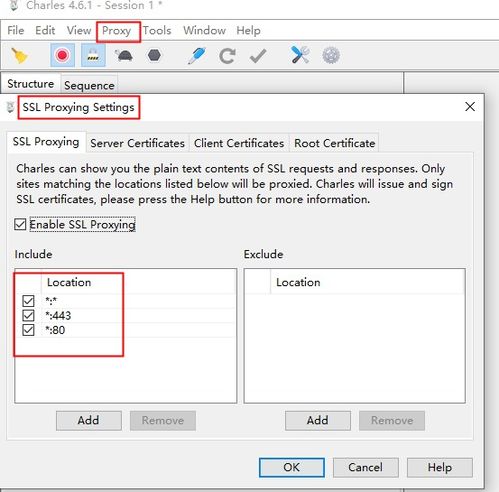
Task: Select the *:443 entry text
Action: coord(58,316)
